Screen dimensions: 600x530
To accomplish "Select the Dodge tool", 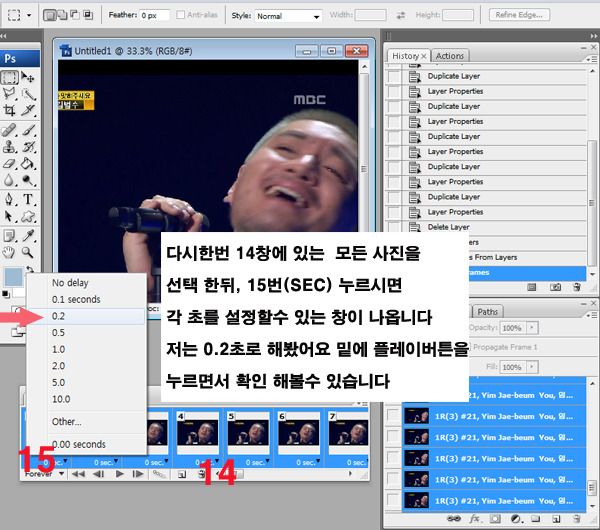I will point(28,180).
